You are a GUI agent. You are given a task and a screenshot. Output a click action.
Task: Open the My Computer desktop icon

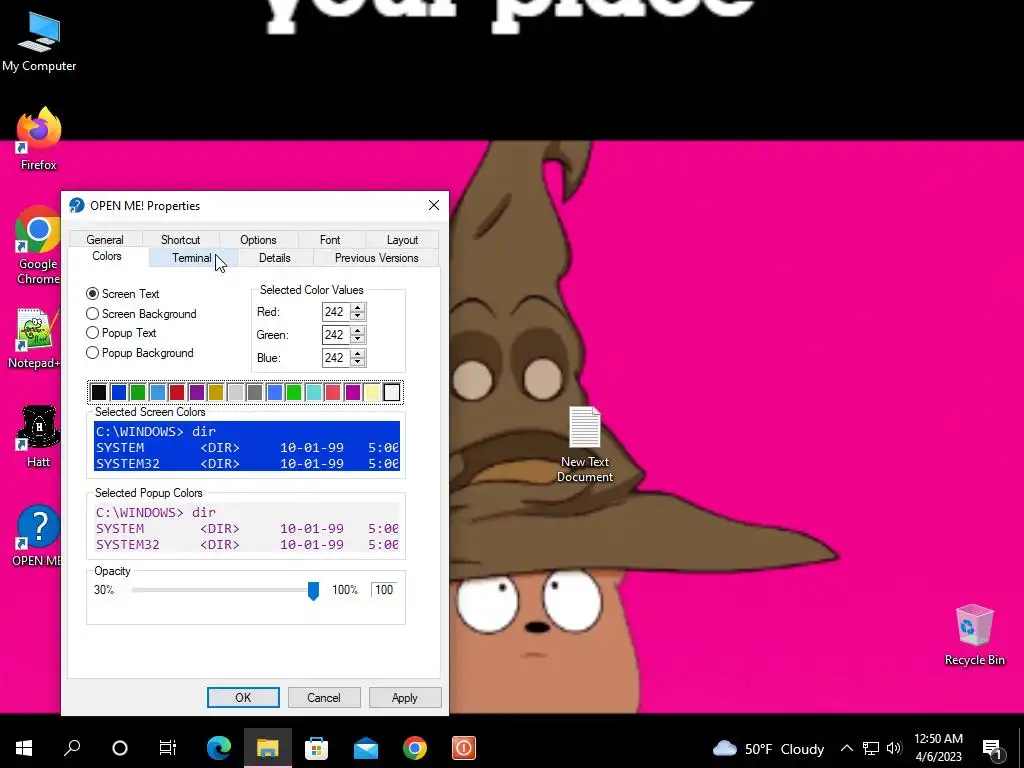pyautogui.click(x=39, y=42)
